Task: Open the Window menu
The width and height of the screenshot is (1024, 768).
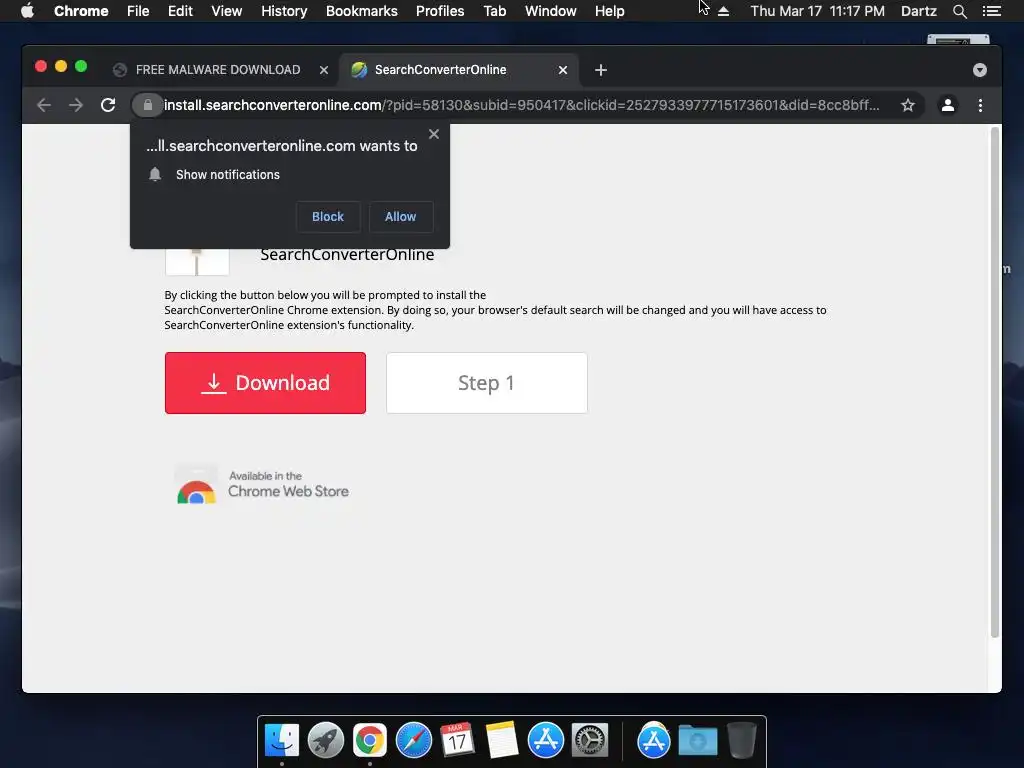Action: pos(551,11)
